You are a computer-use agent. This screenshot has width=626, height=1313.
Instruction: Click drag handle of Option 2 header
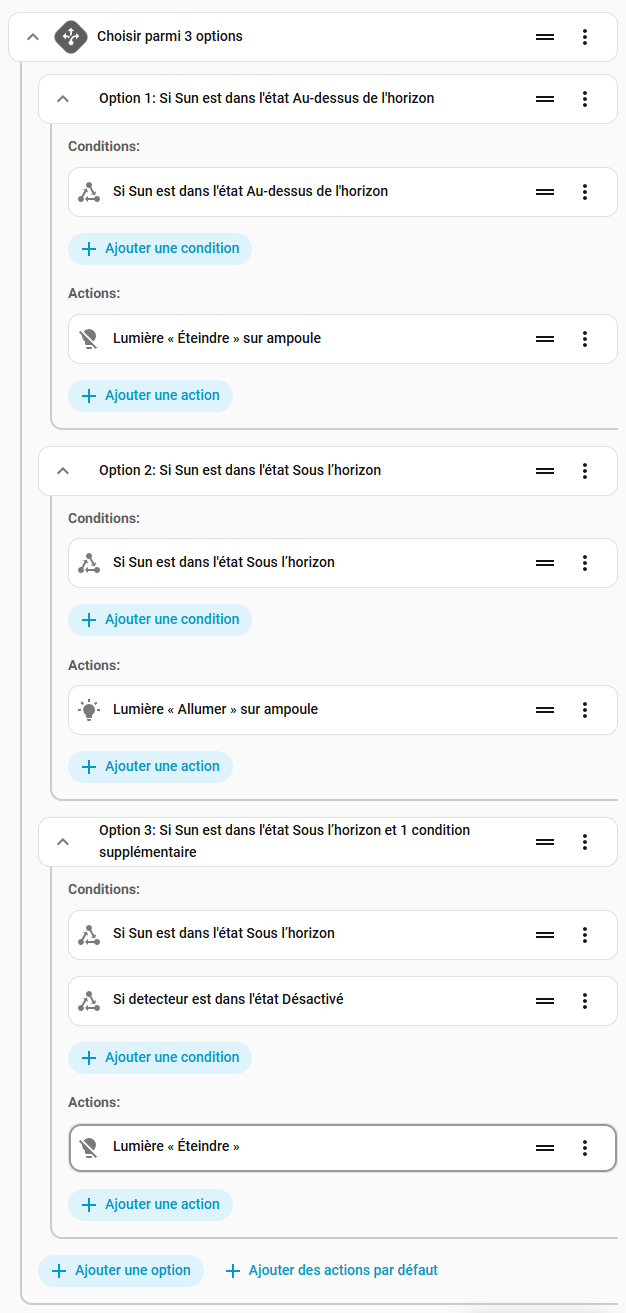click(545, 471)
